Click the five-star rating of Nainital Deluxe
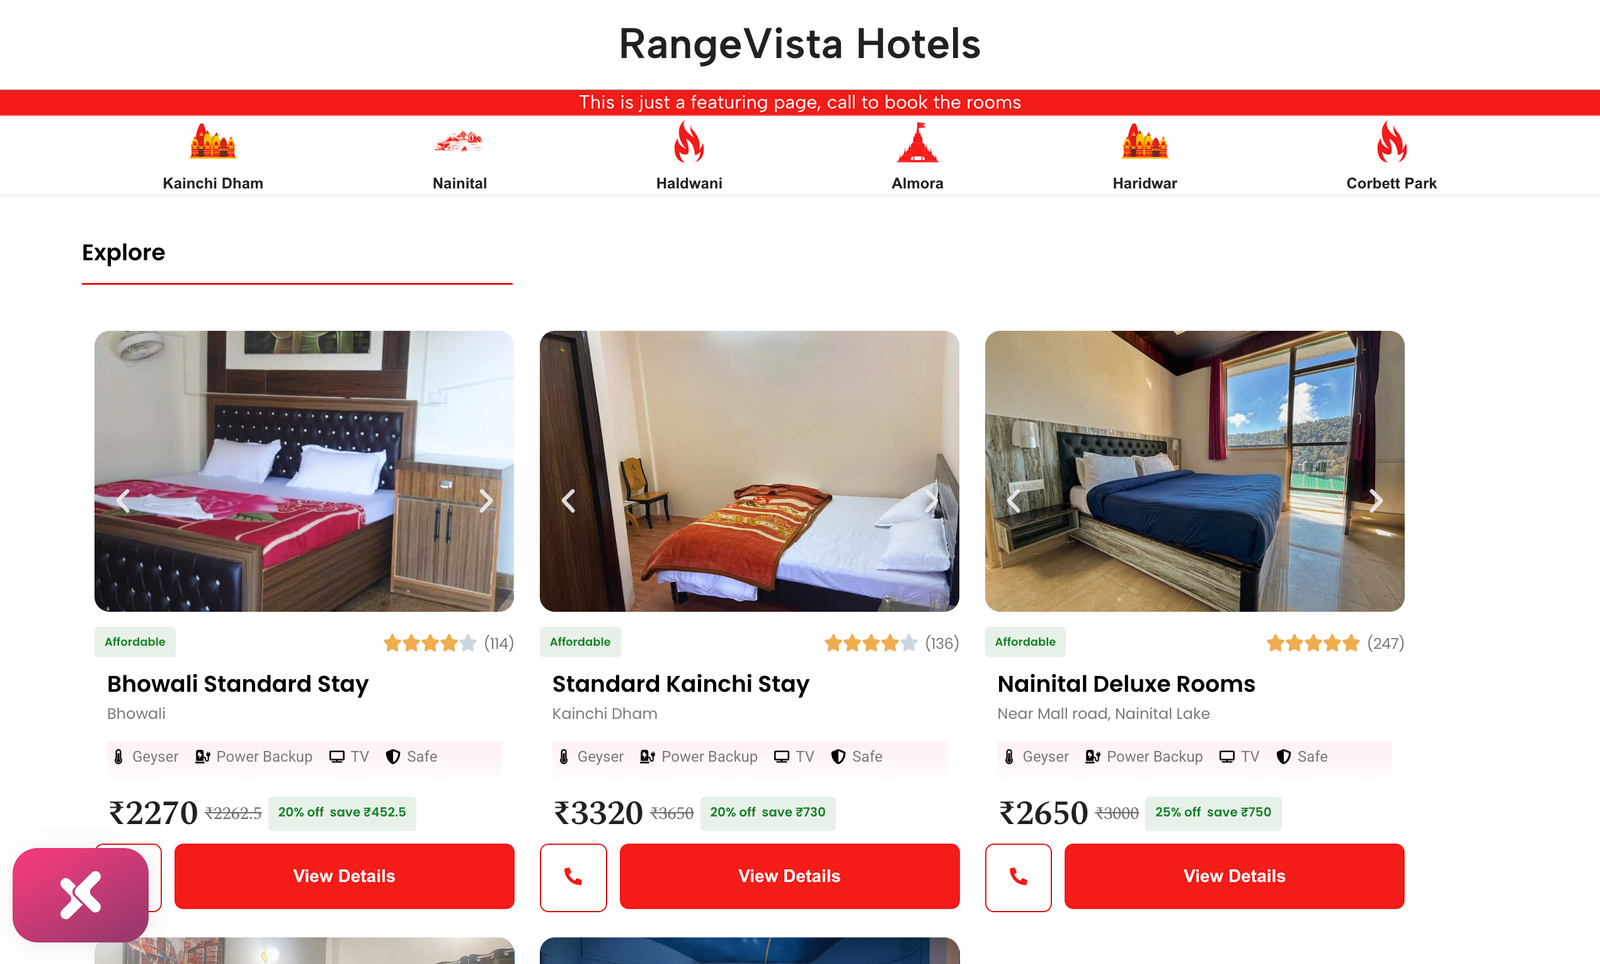The image size is (1600, 964). point(1313,643)
